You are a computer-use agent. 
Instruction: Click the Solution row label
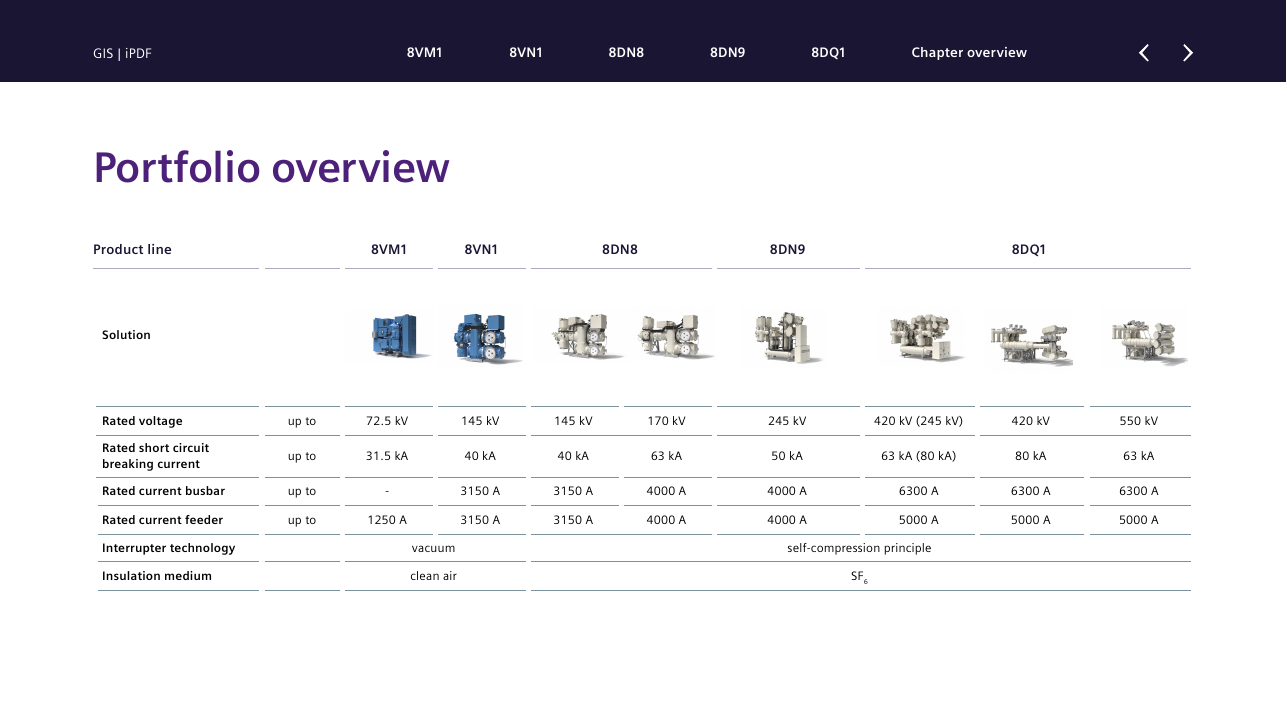[x=126, y=335]
